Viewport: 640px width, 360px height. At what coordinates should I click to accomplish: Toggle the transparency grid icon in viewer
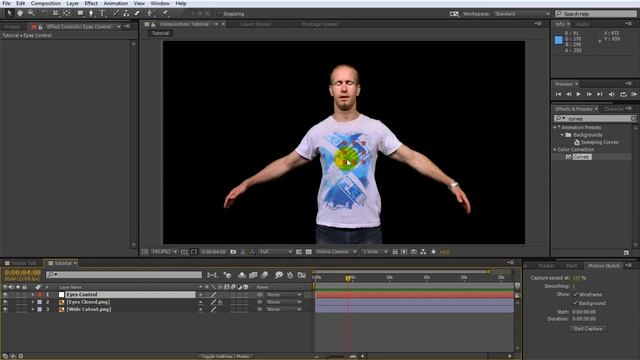[309, 252]
